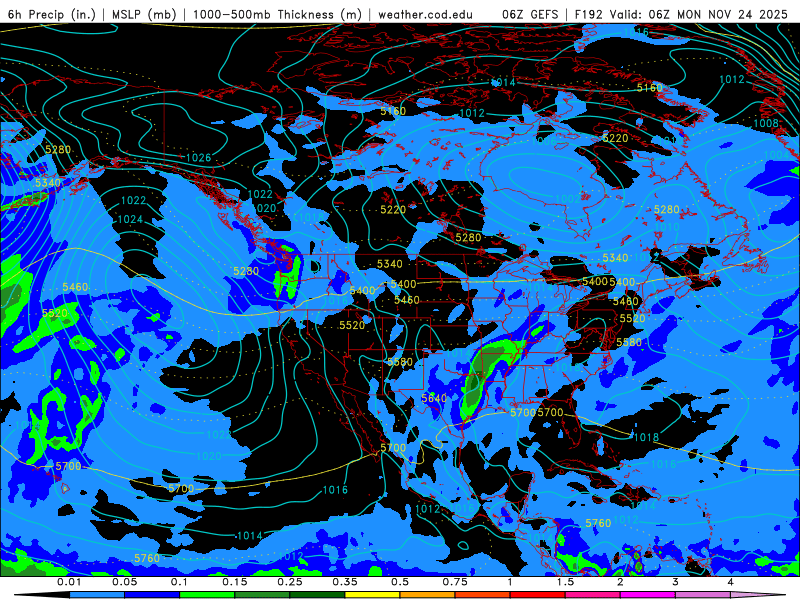This screenshot has height=600, width=800.
Task: Select the red 1–1.5 legend swatch
Action: tap(538, 595)
